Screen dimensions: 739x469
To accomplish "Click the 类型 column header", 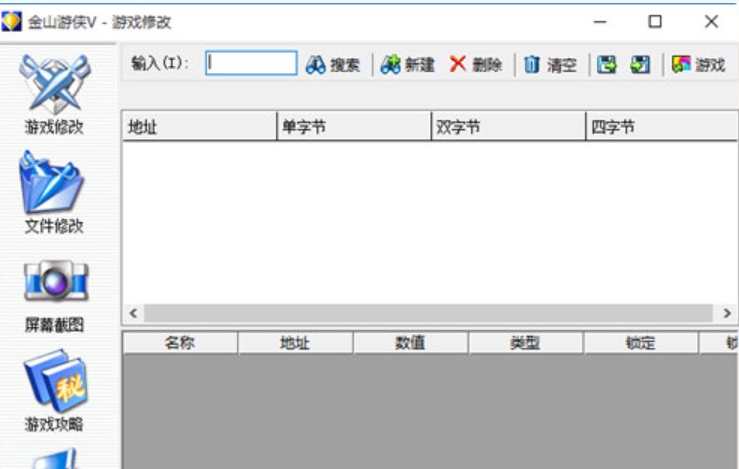I will point(525,343).
